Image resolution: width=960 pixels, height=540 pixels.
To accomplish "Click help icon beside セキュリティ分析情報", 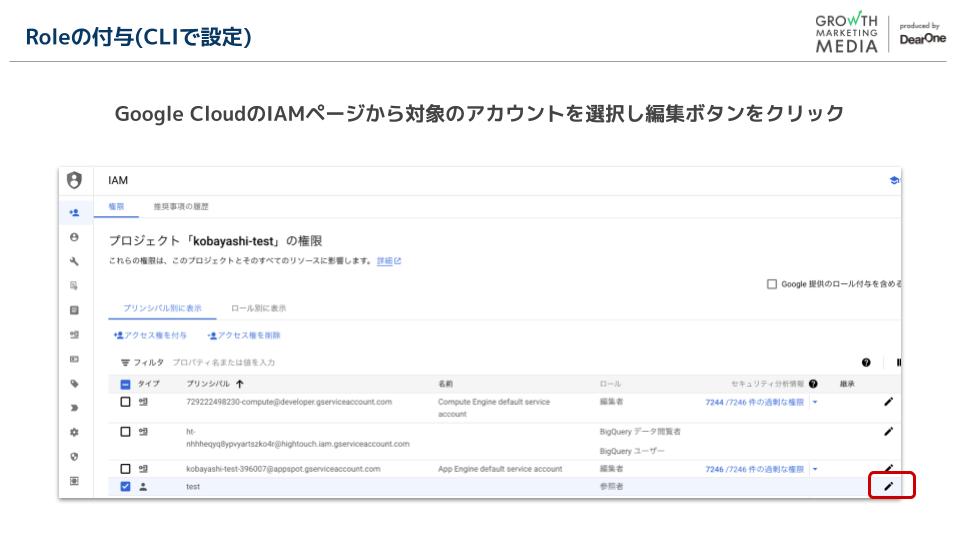I will tap(813, 384).
